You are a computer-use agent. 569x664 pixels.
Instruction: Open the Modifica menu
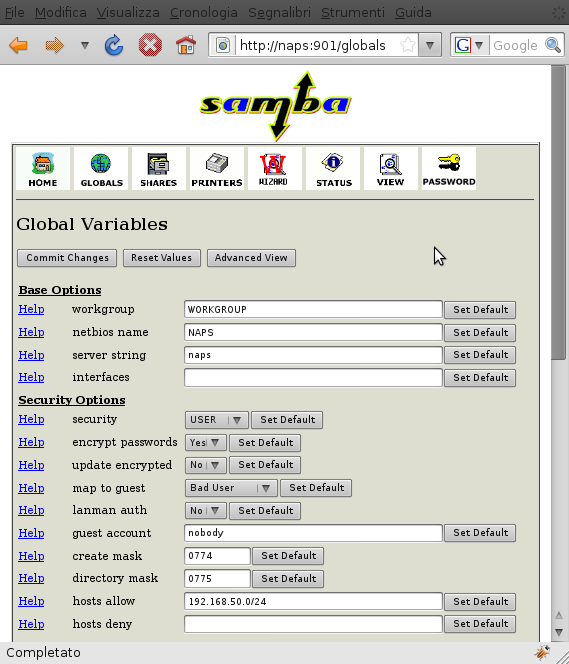[x=61, y=13]
